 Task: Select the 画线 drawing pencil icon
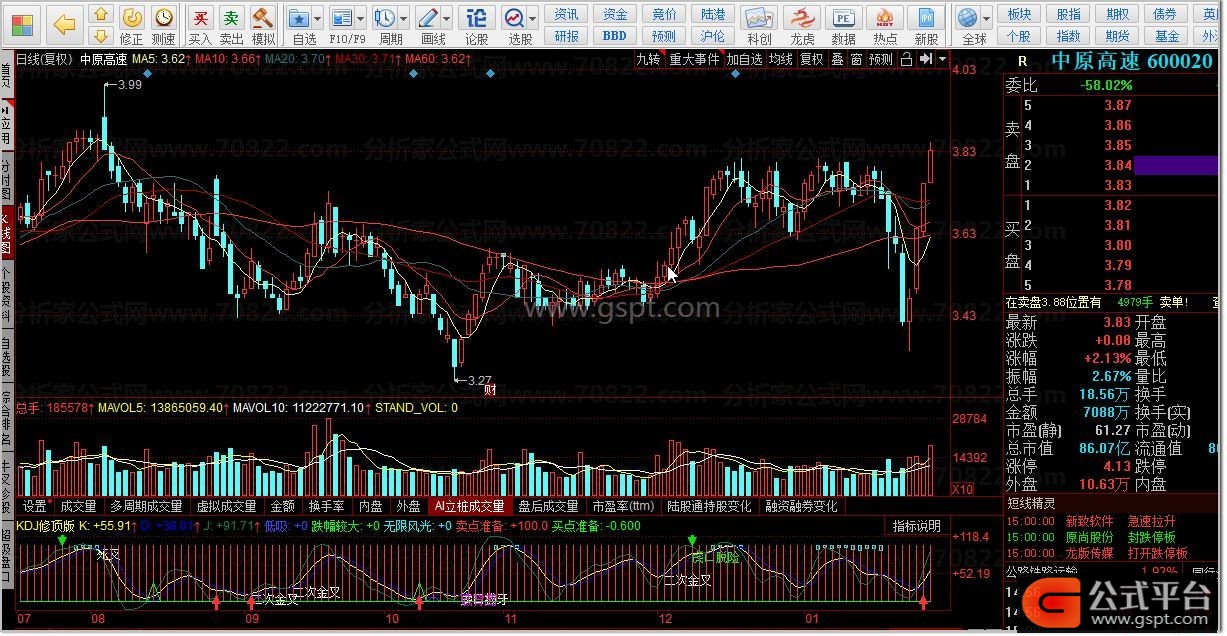pyautogui.click(x=428, y=17)
